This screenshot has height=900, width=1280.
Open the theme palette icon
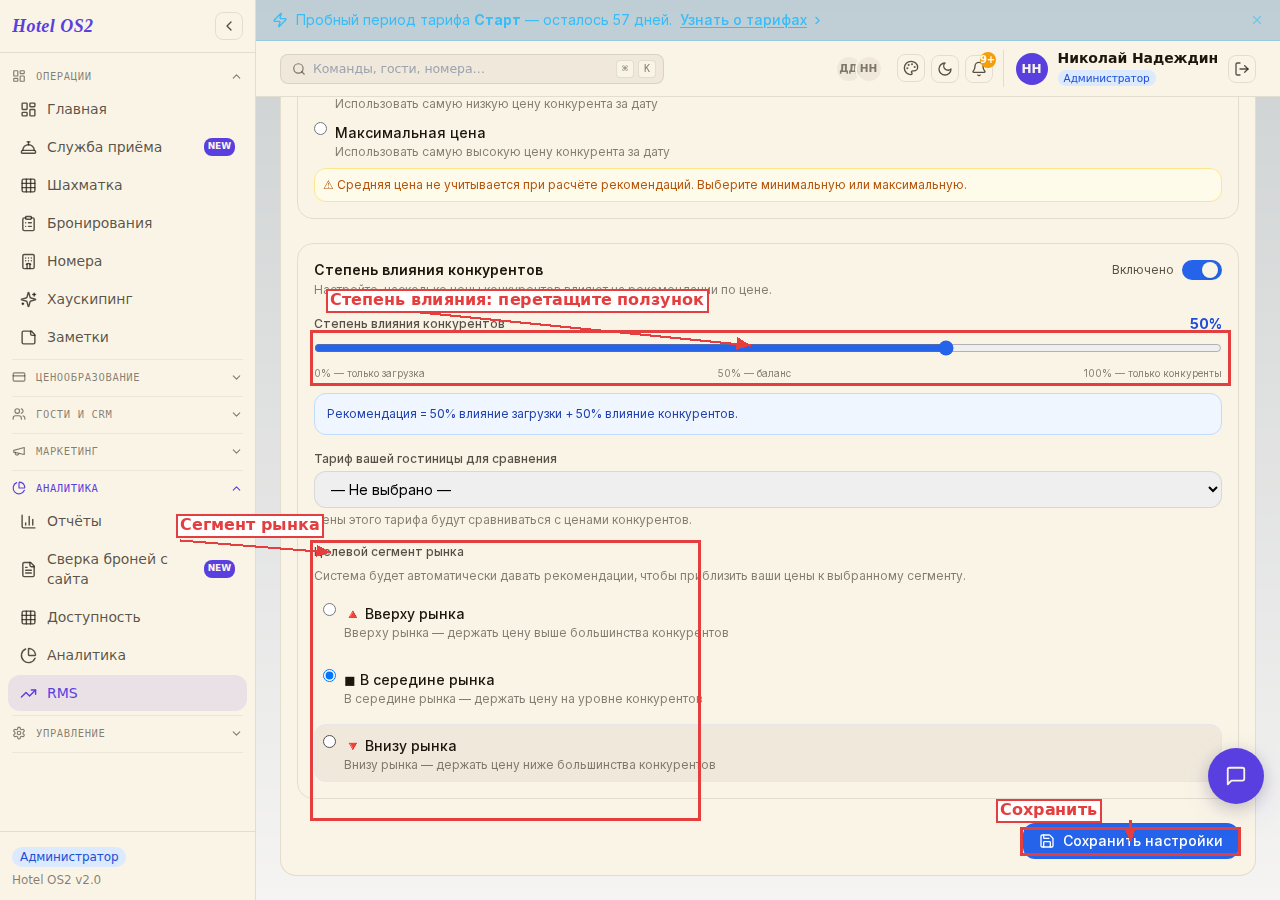pyautogui.click(x=911, y=68)
